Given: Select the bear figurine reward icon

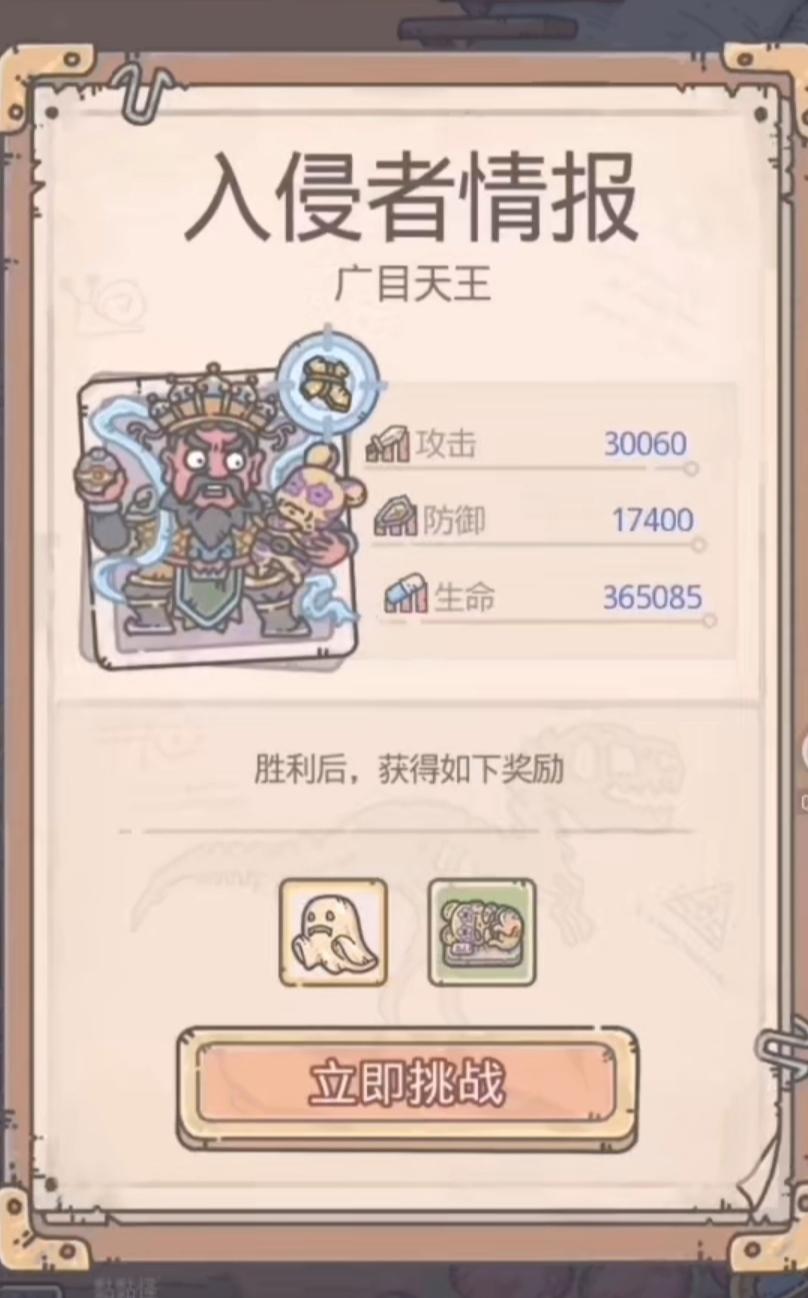Looking at the screenshot, I should (x=482, y=932).
